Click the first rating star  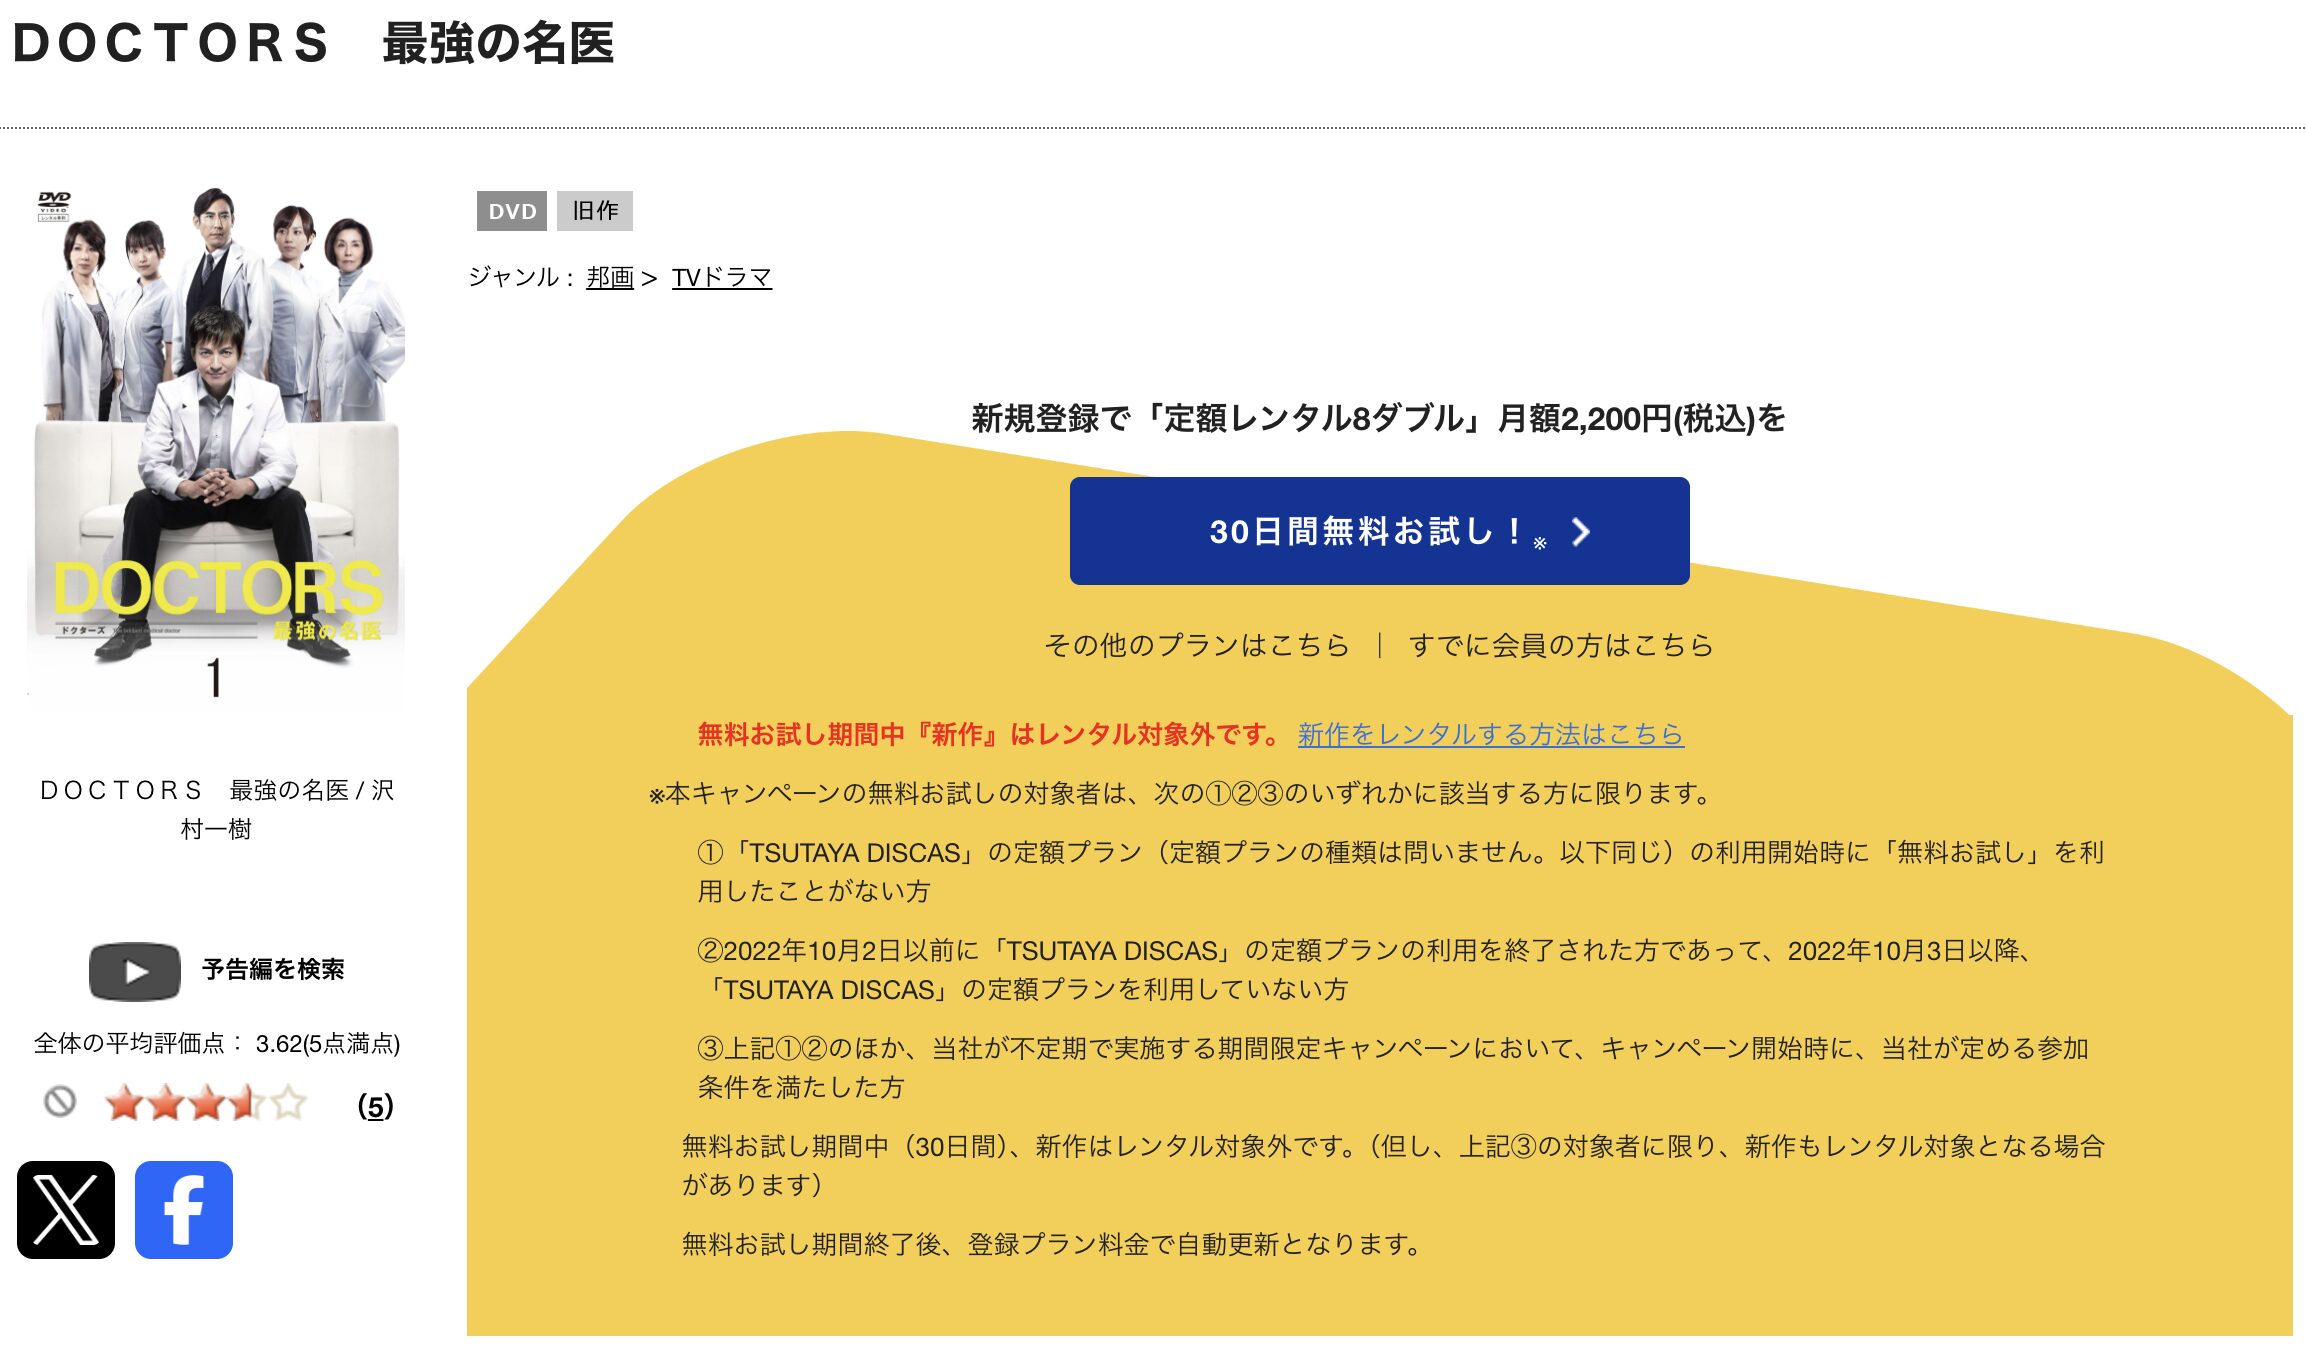point(124,1103)
